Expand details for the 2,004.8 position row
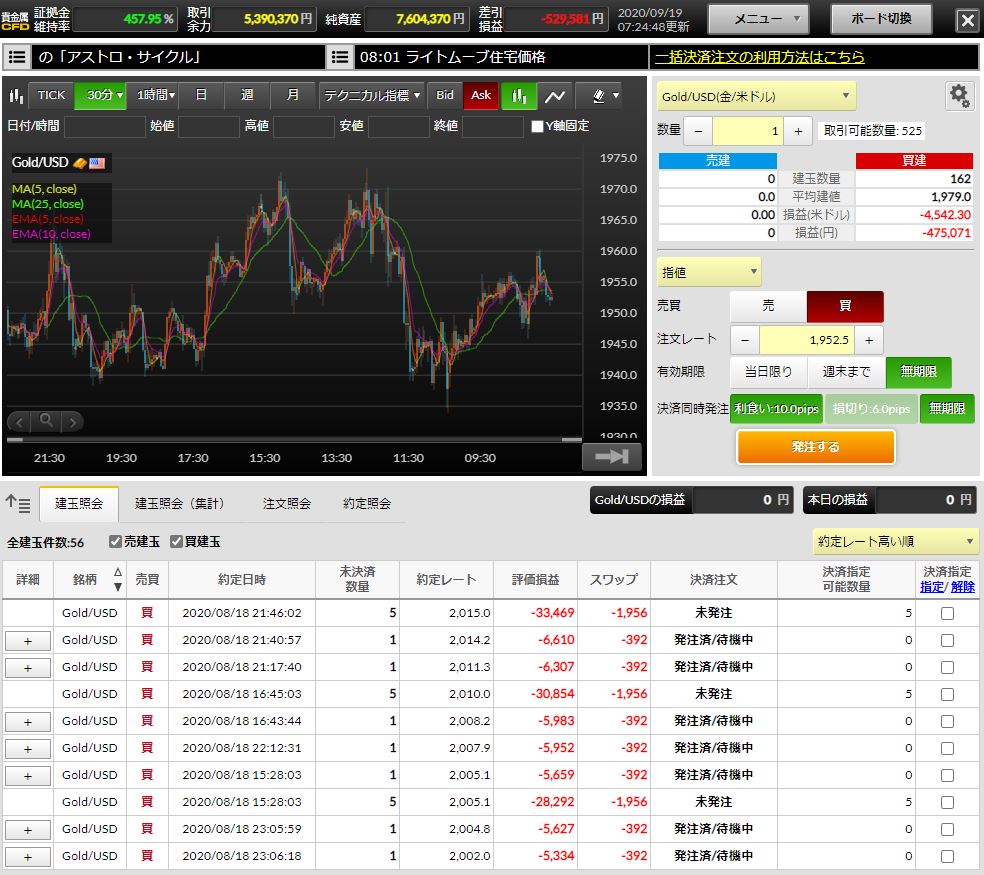The image size is (984, 875). pos(28,830)
